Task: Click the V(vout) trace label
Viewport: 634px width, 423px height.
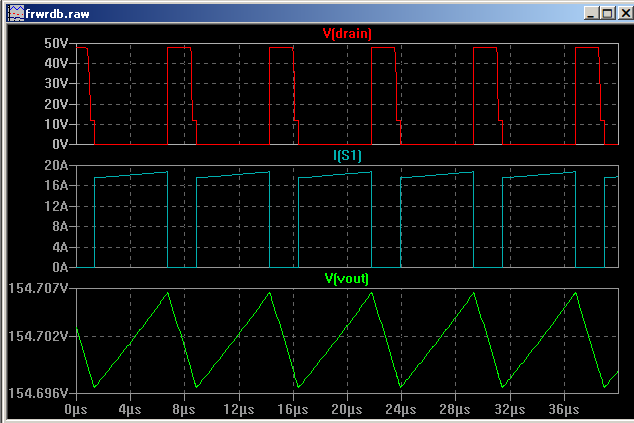Action: (347, 278)
